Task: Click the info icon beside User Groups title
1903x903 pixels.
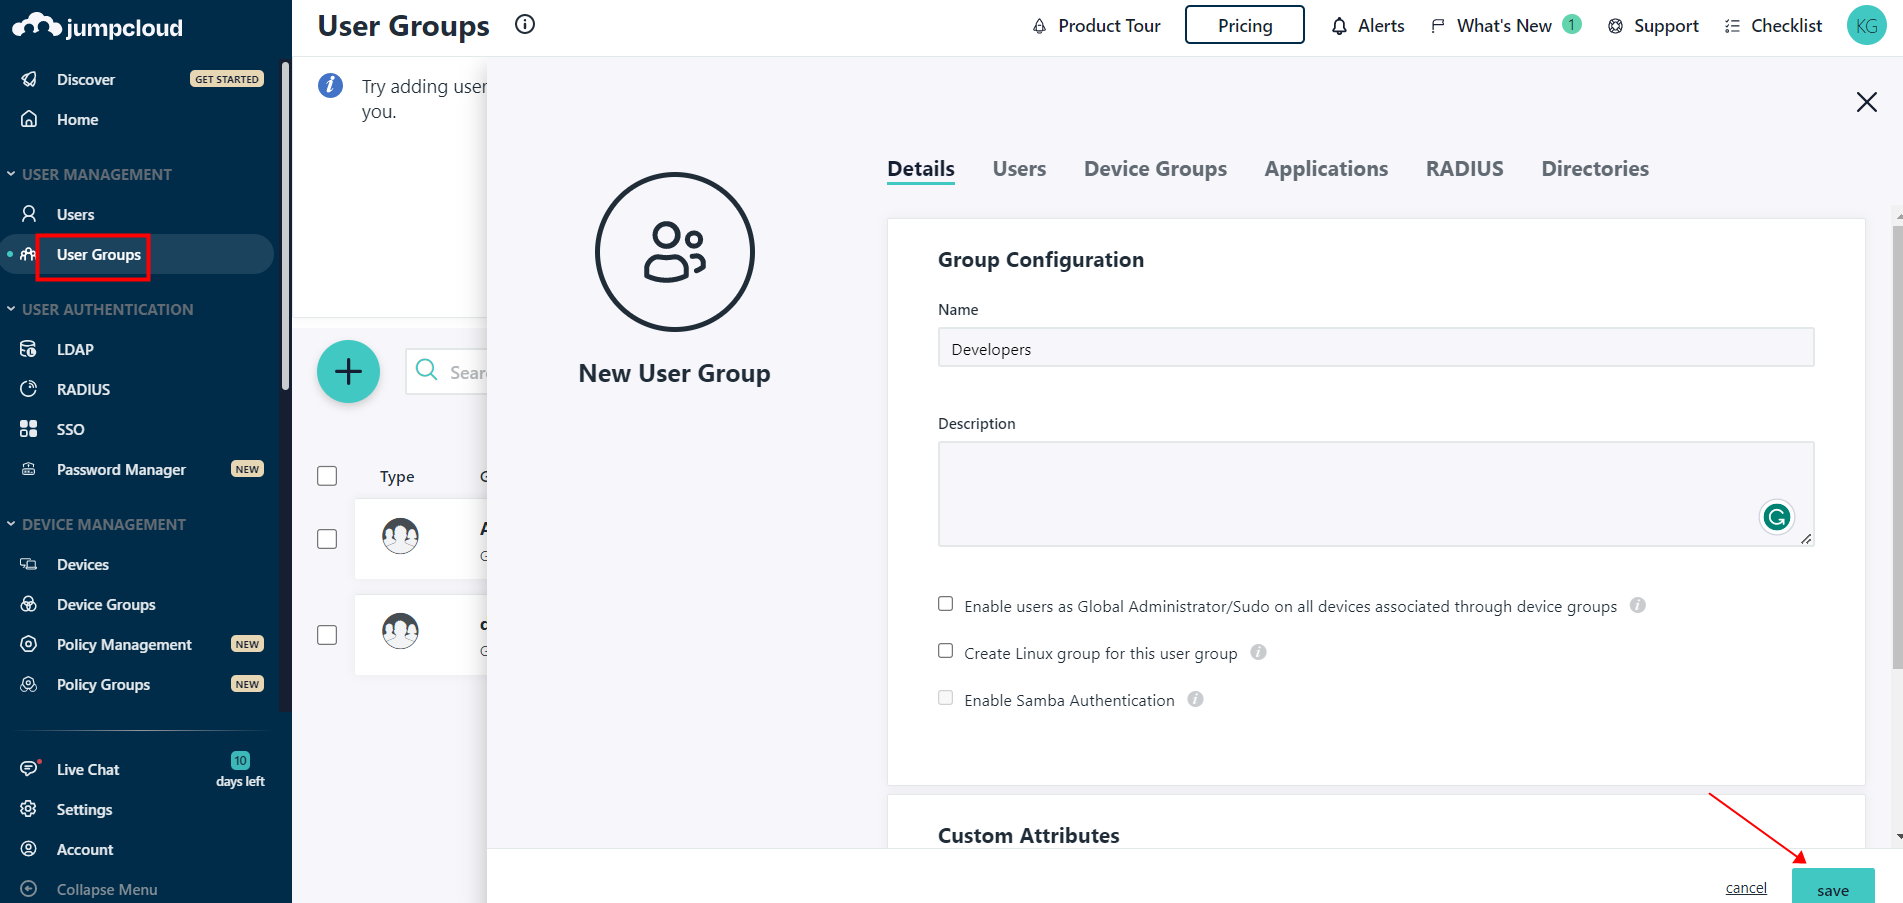Action: point(525,25)
